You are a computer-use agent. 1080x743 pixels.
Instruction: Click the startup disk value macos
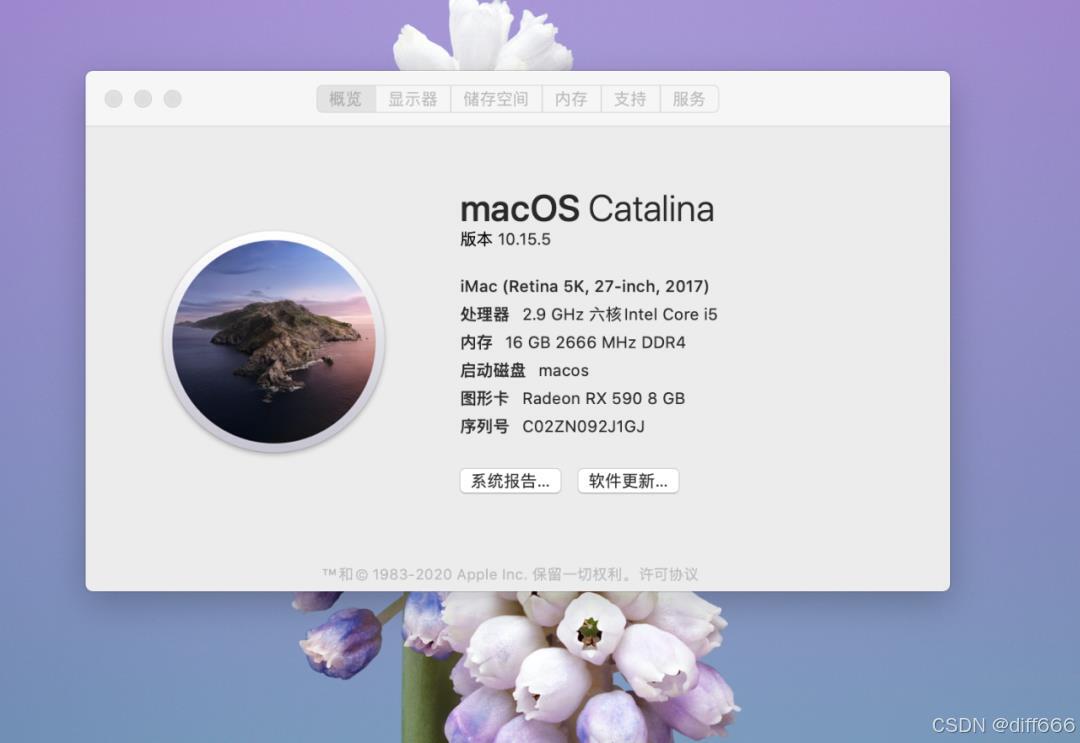pyautogui.click(x=563, y=370)
